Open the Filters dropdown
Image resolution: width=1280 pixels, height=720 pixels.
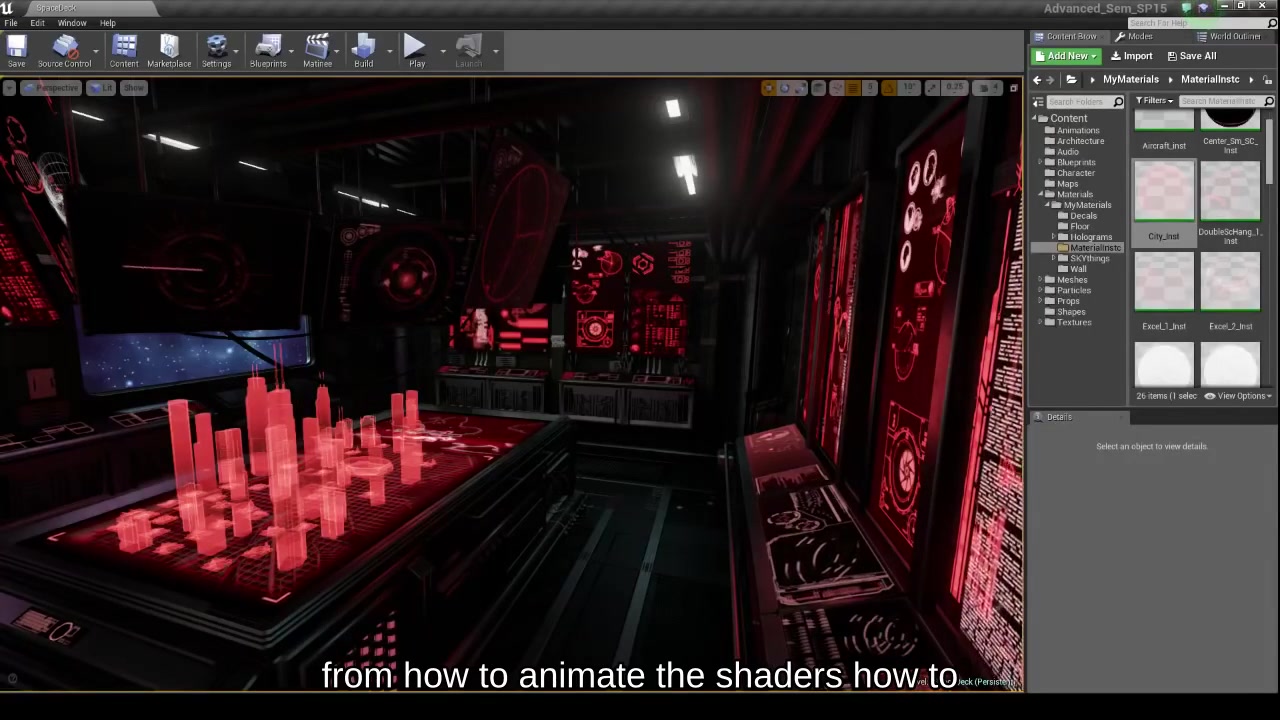[x=1154, y=101]
